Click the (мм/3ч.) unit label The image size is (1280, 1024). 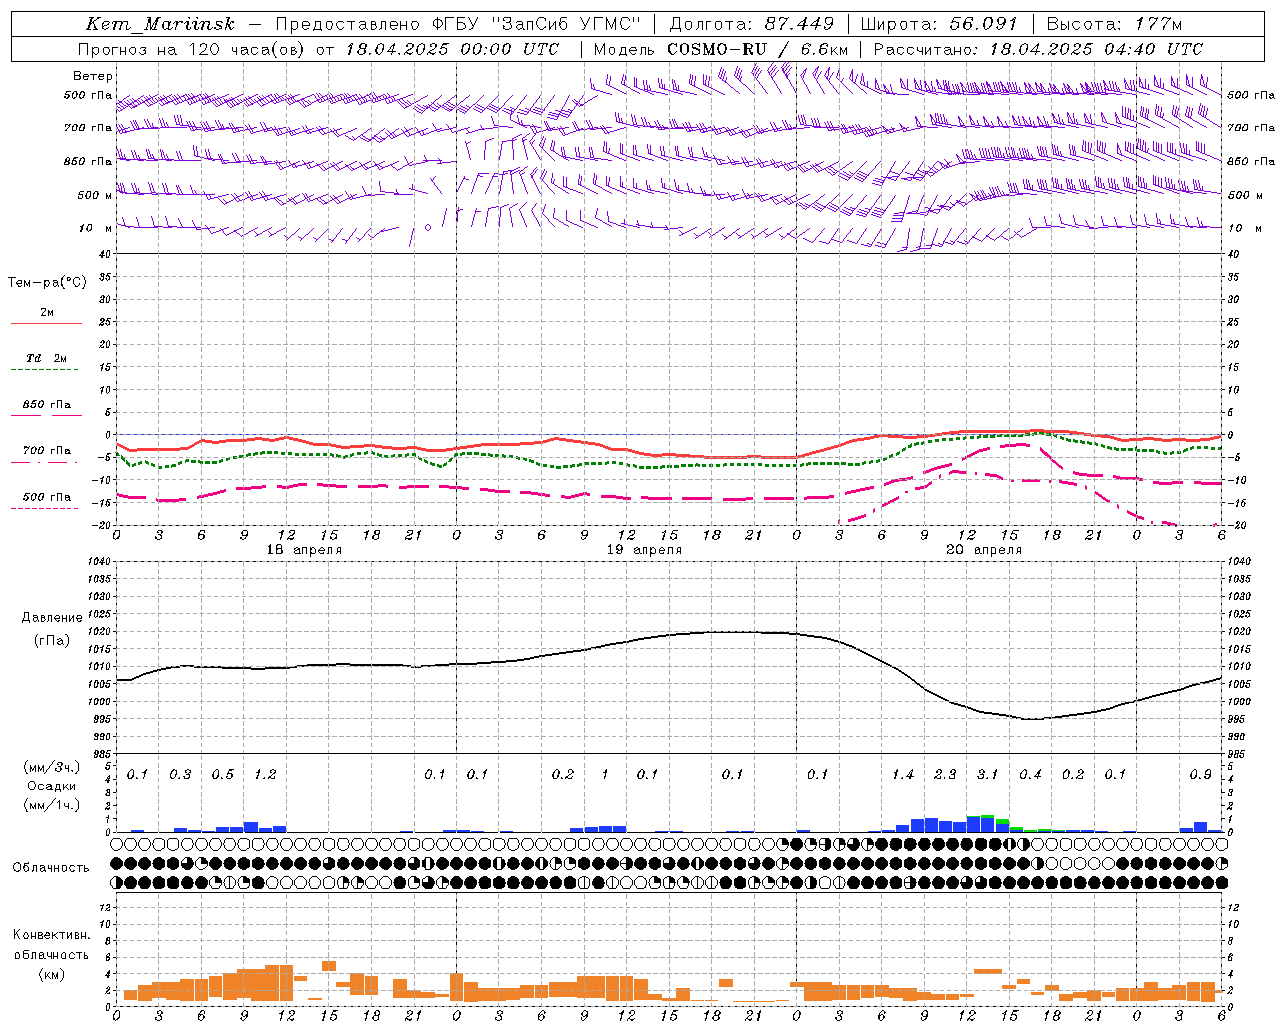52,767
